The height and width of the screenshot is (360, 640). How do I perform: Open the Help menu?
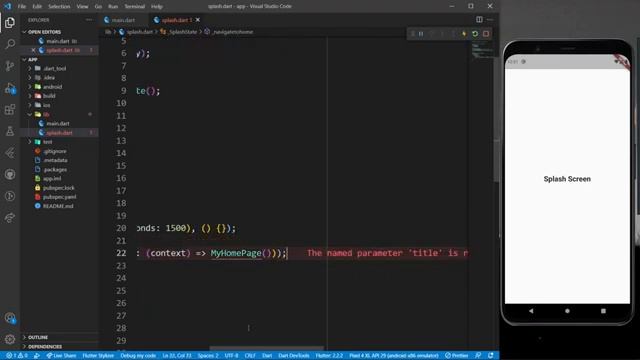pos(157,7)
